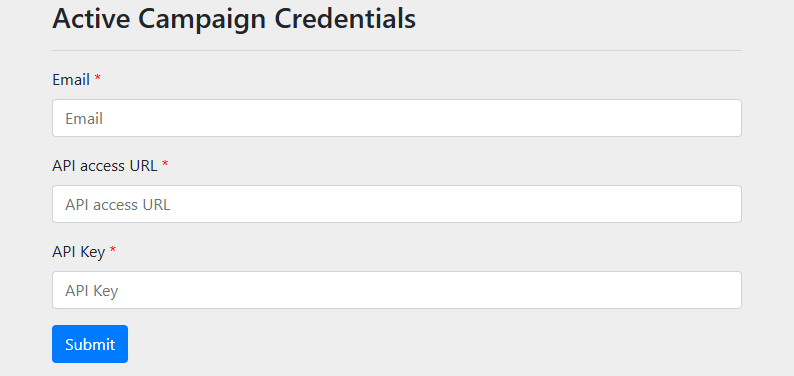Click the gray Email placeholder text

(84, 119)
